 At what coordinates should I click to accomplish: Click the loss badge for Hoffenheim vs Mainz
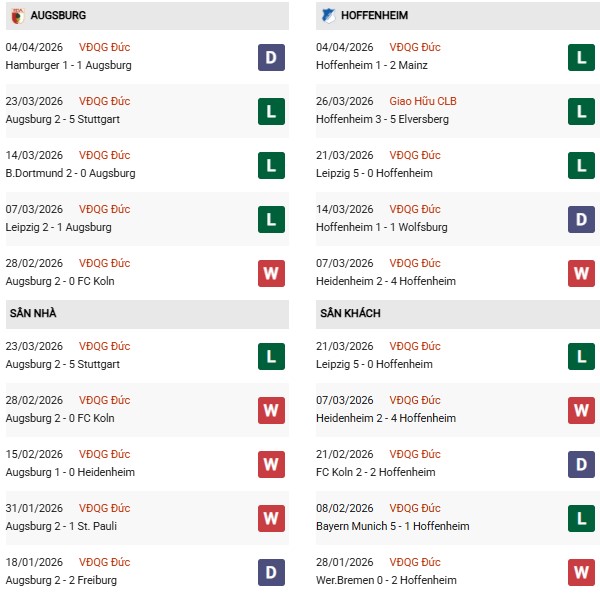point(581,57)
